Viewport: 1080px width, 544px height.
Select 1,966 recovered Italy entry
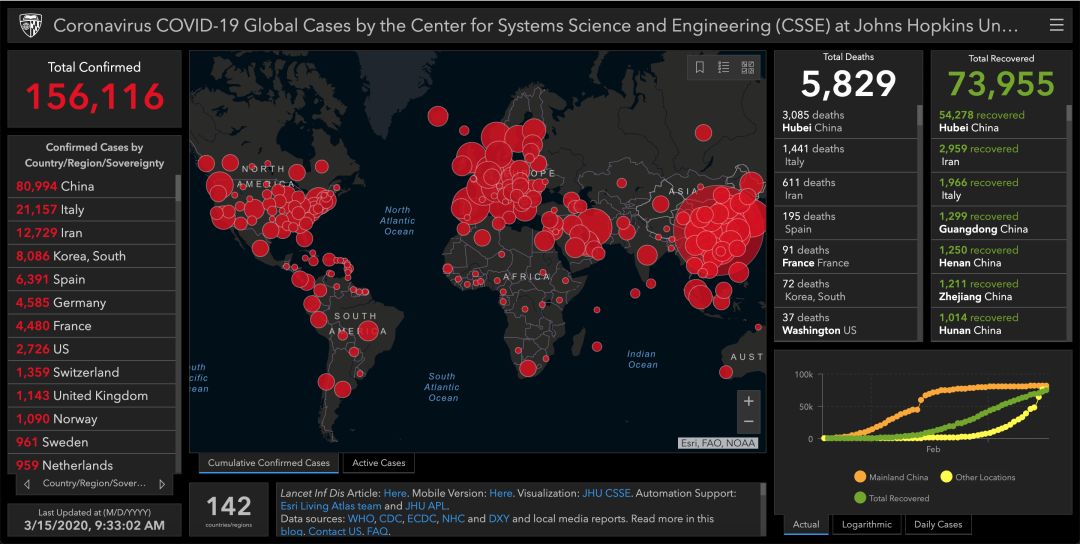999,189
